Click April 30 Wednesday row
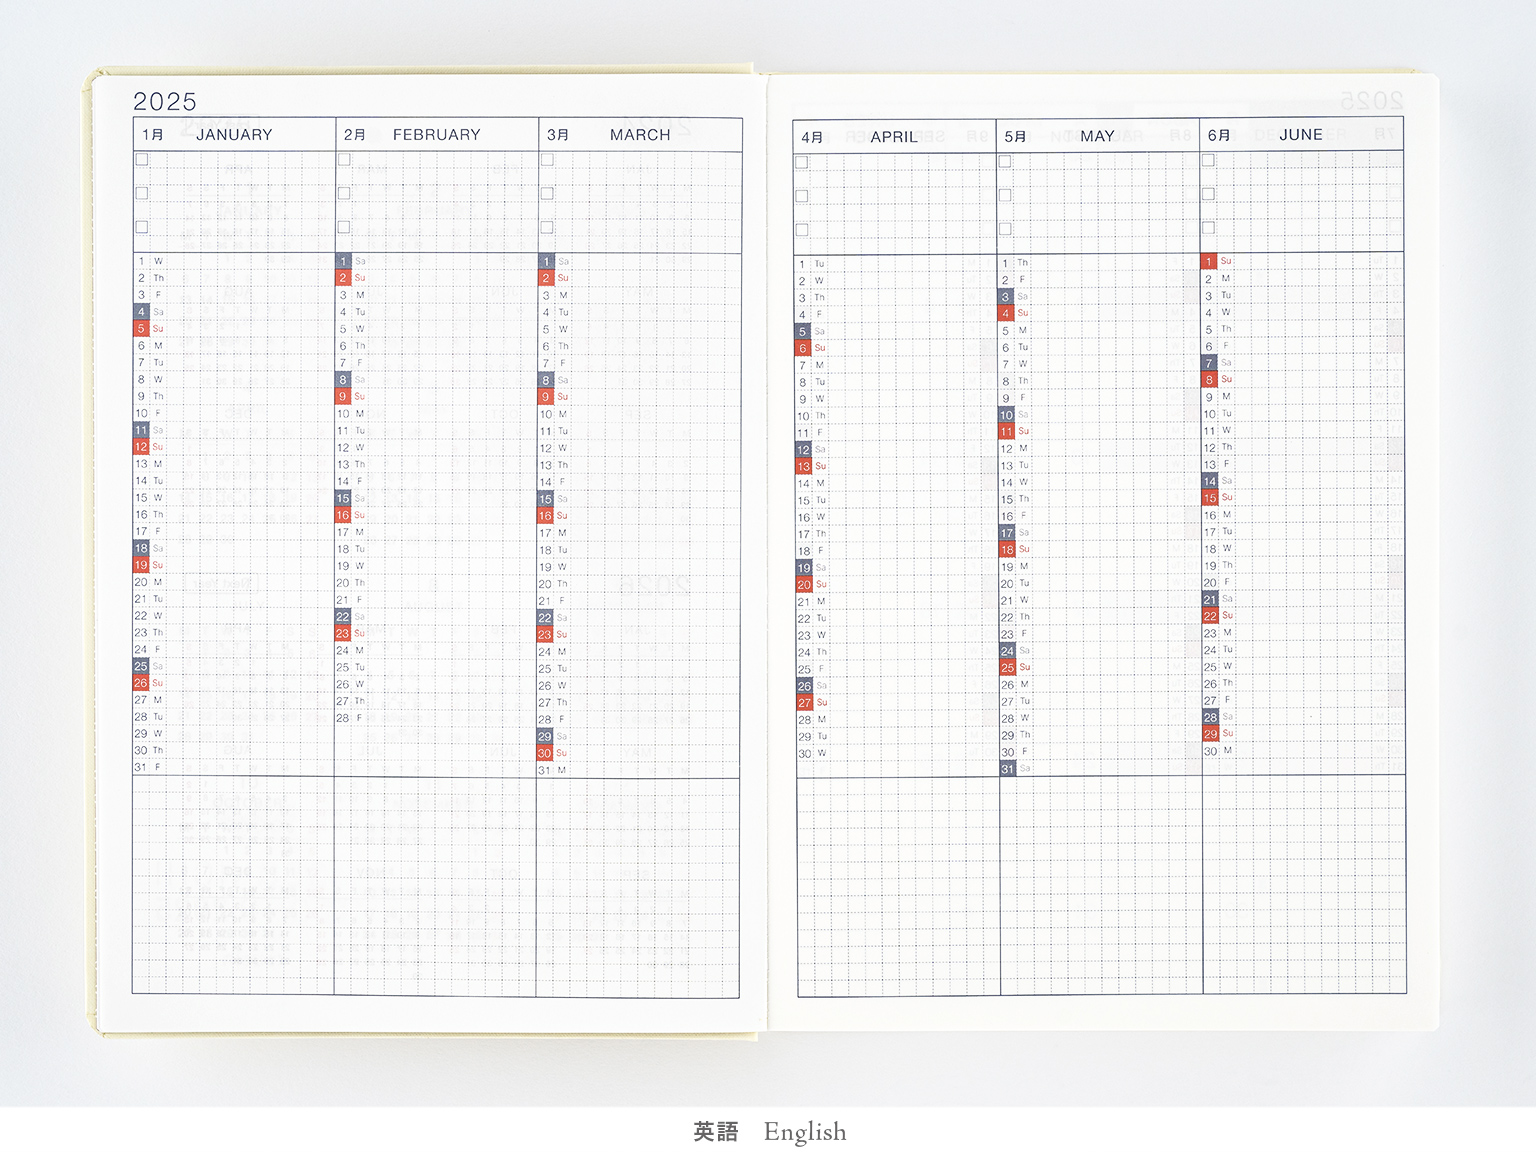This screenshot has width=1536, height=1152. pos(812,753)
